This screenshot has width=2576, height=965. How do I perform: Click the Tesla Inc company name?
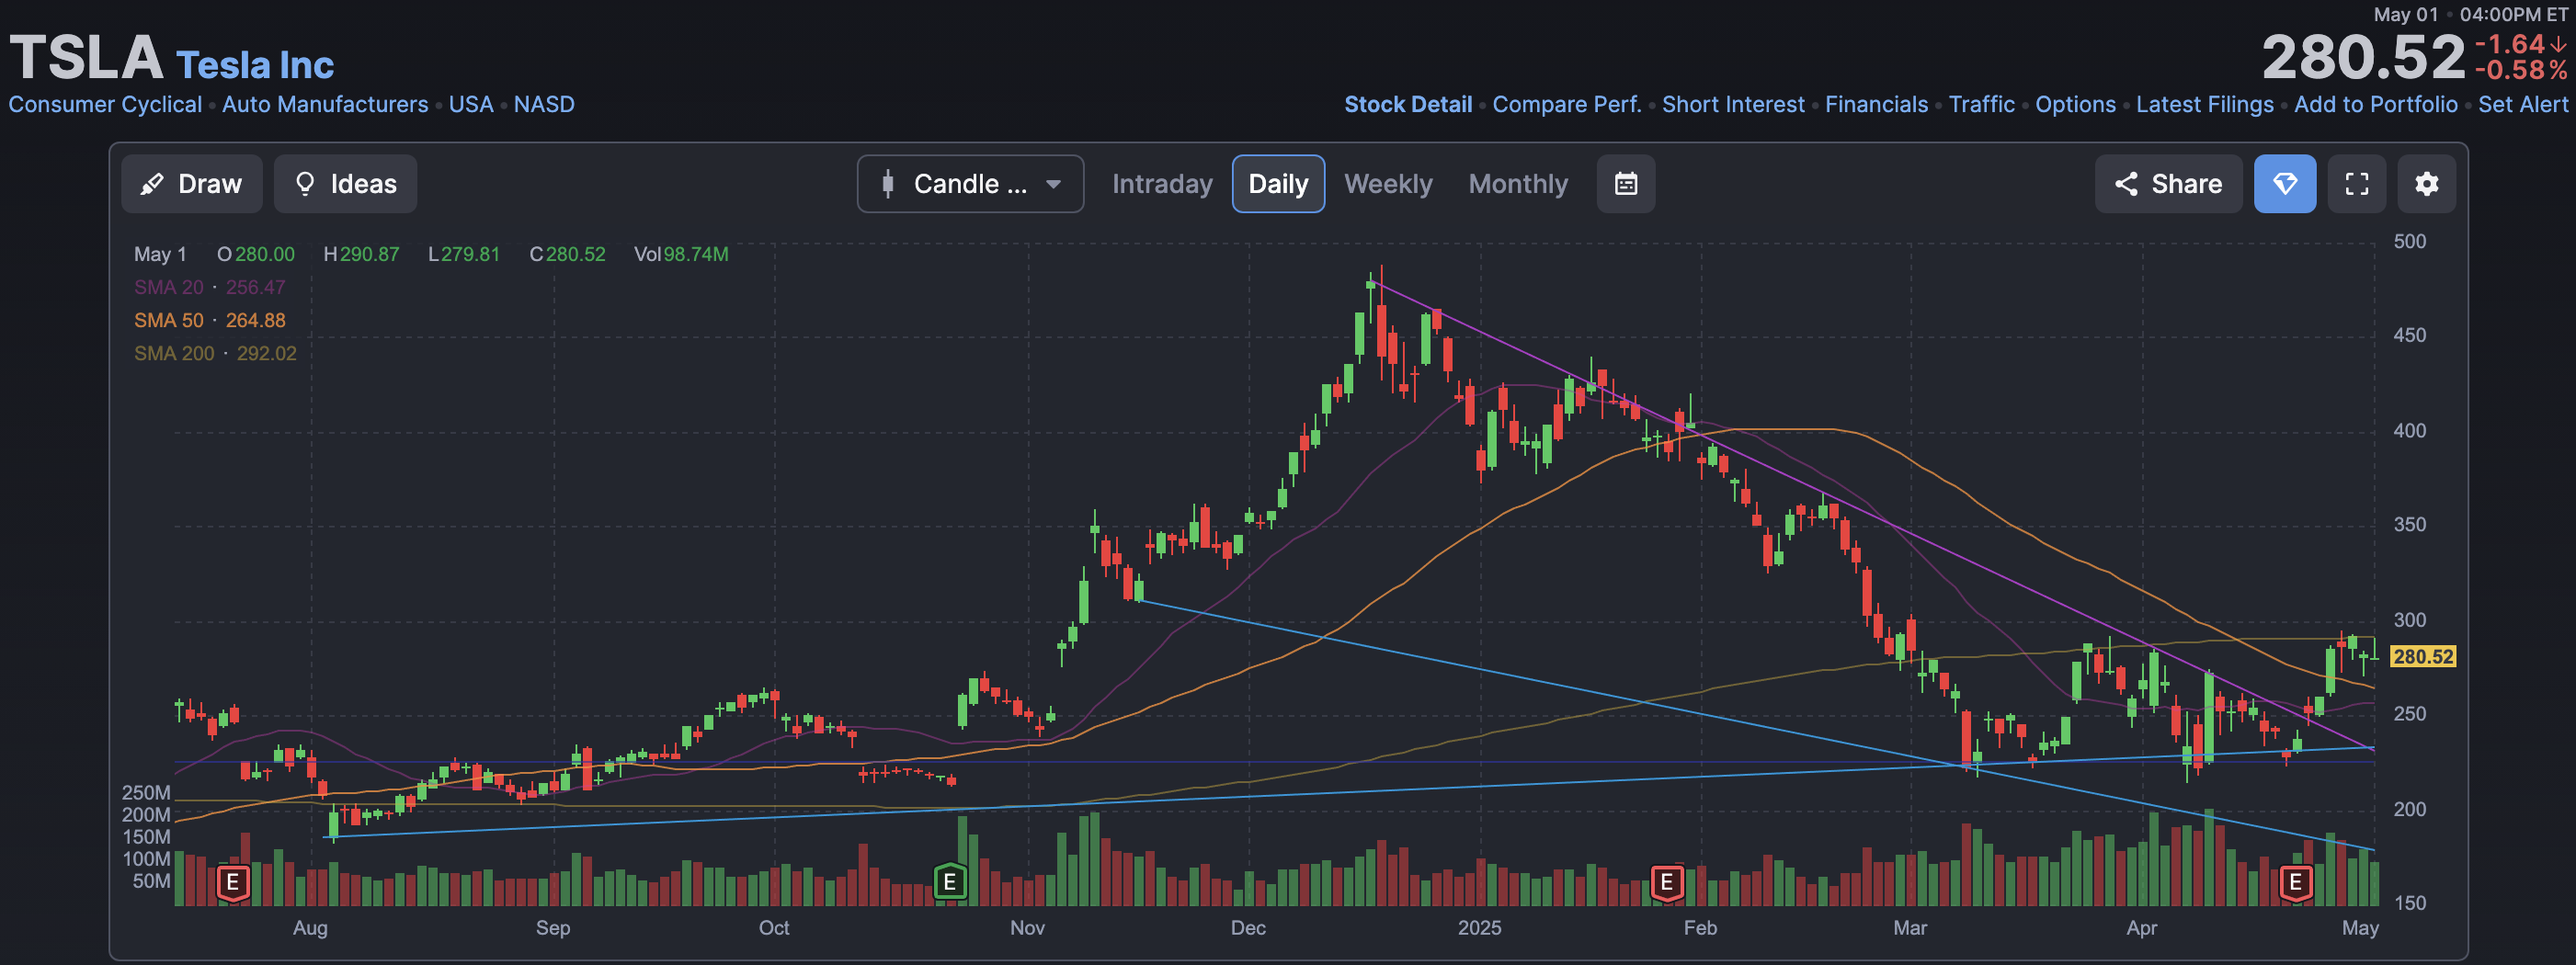coord(255,65)
